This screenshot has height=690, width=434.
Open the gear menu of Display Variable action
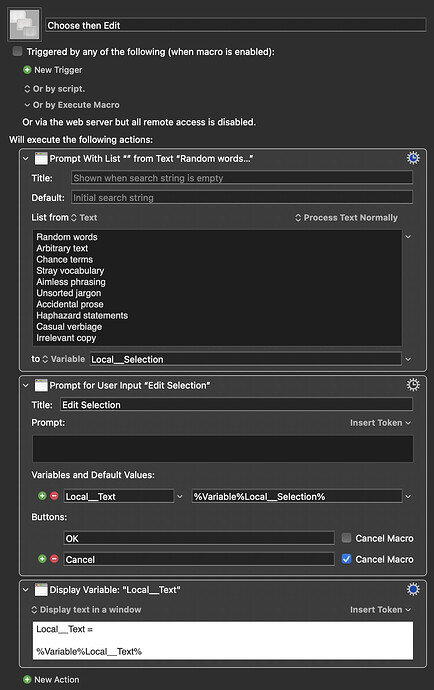click(413, 589)
